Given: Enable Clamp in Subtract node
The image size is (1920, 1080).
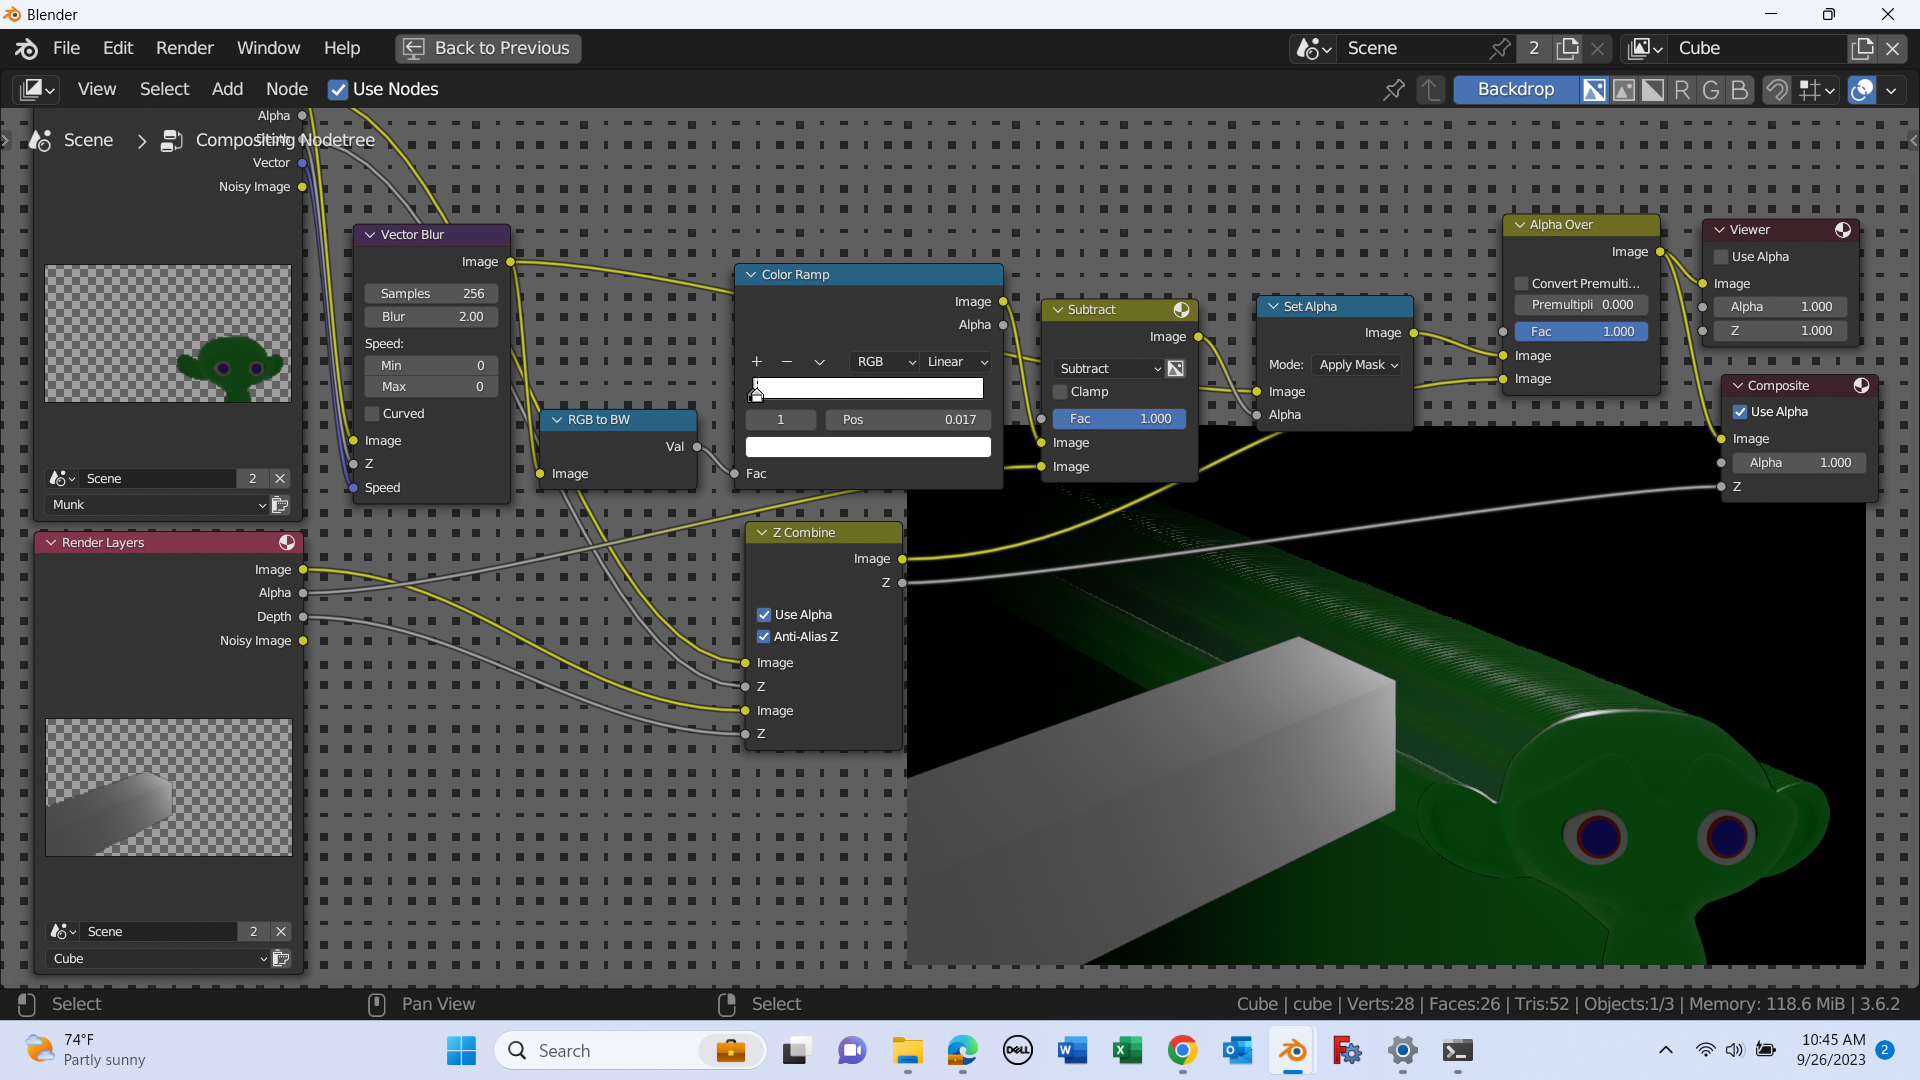Looking at the screenshot, I should pos(1060,392).
